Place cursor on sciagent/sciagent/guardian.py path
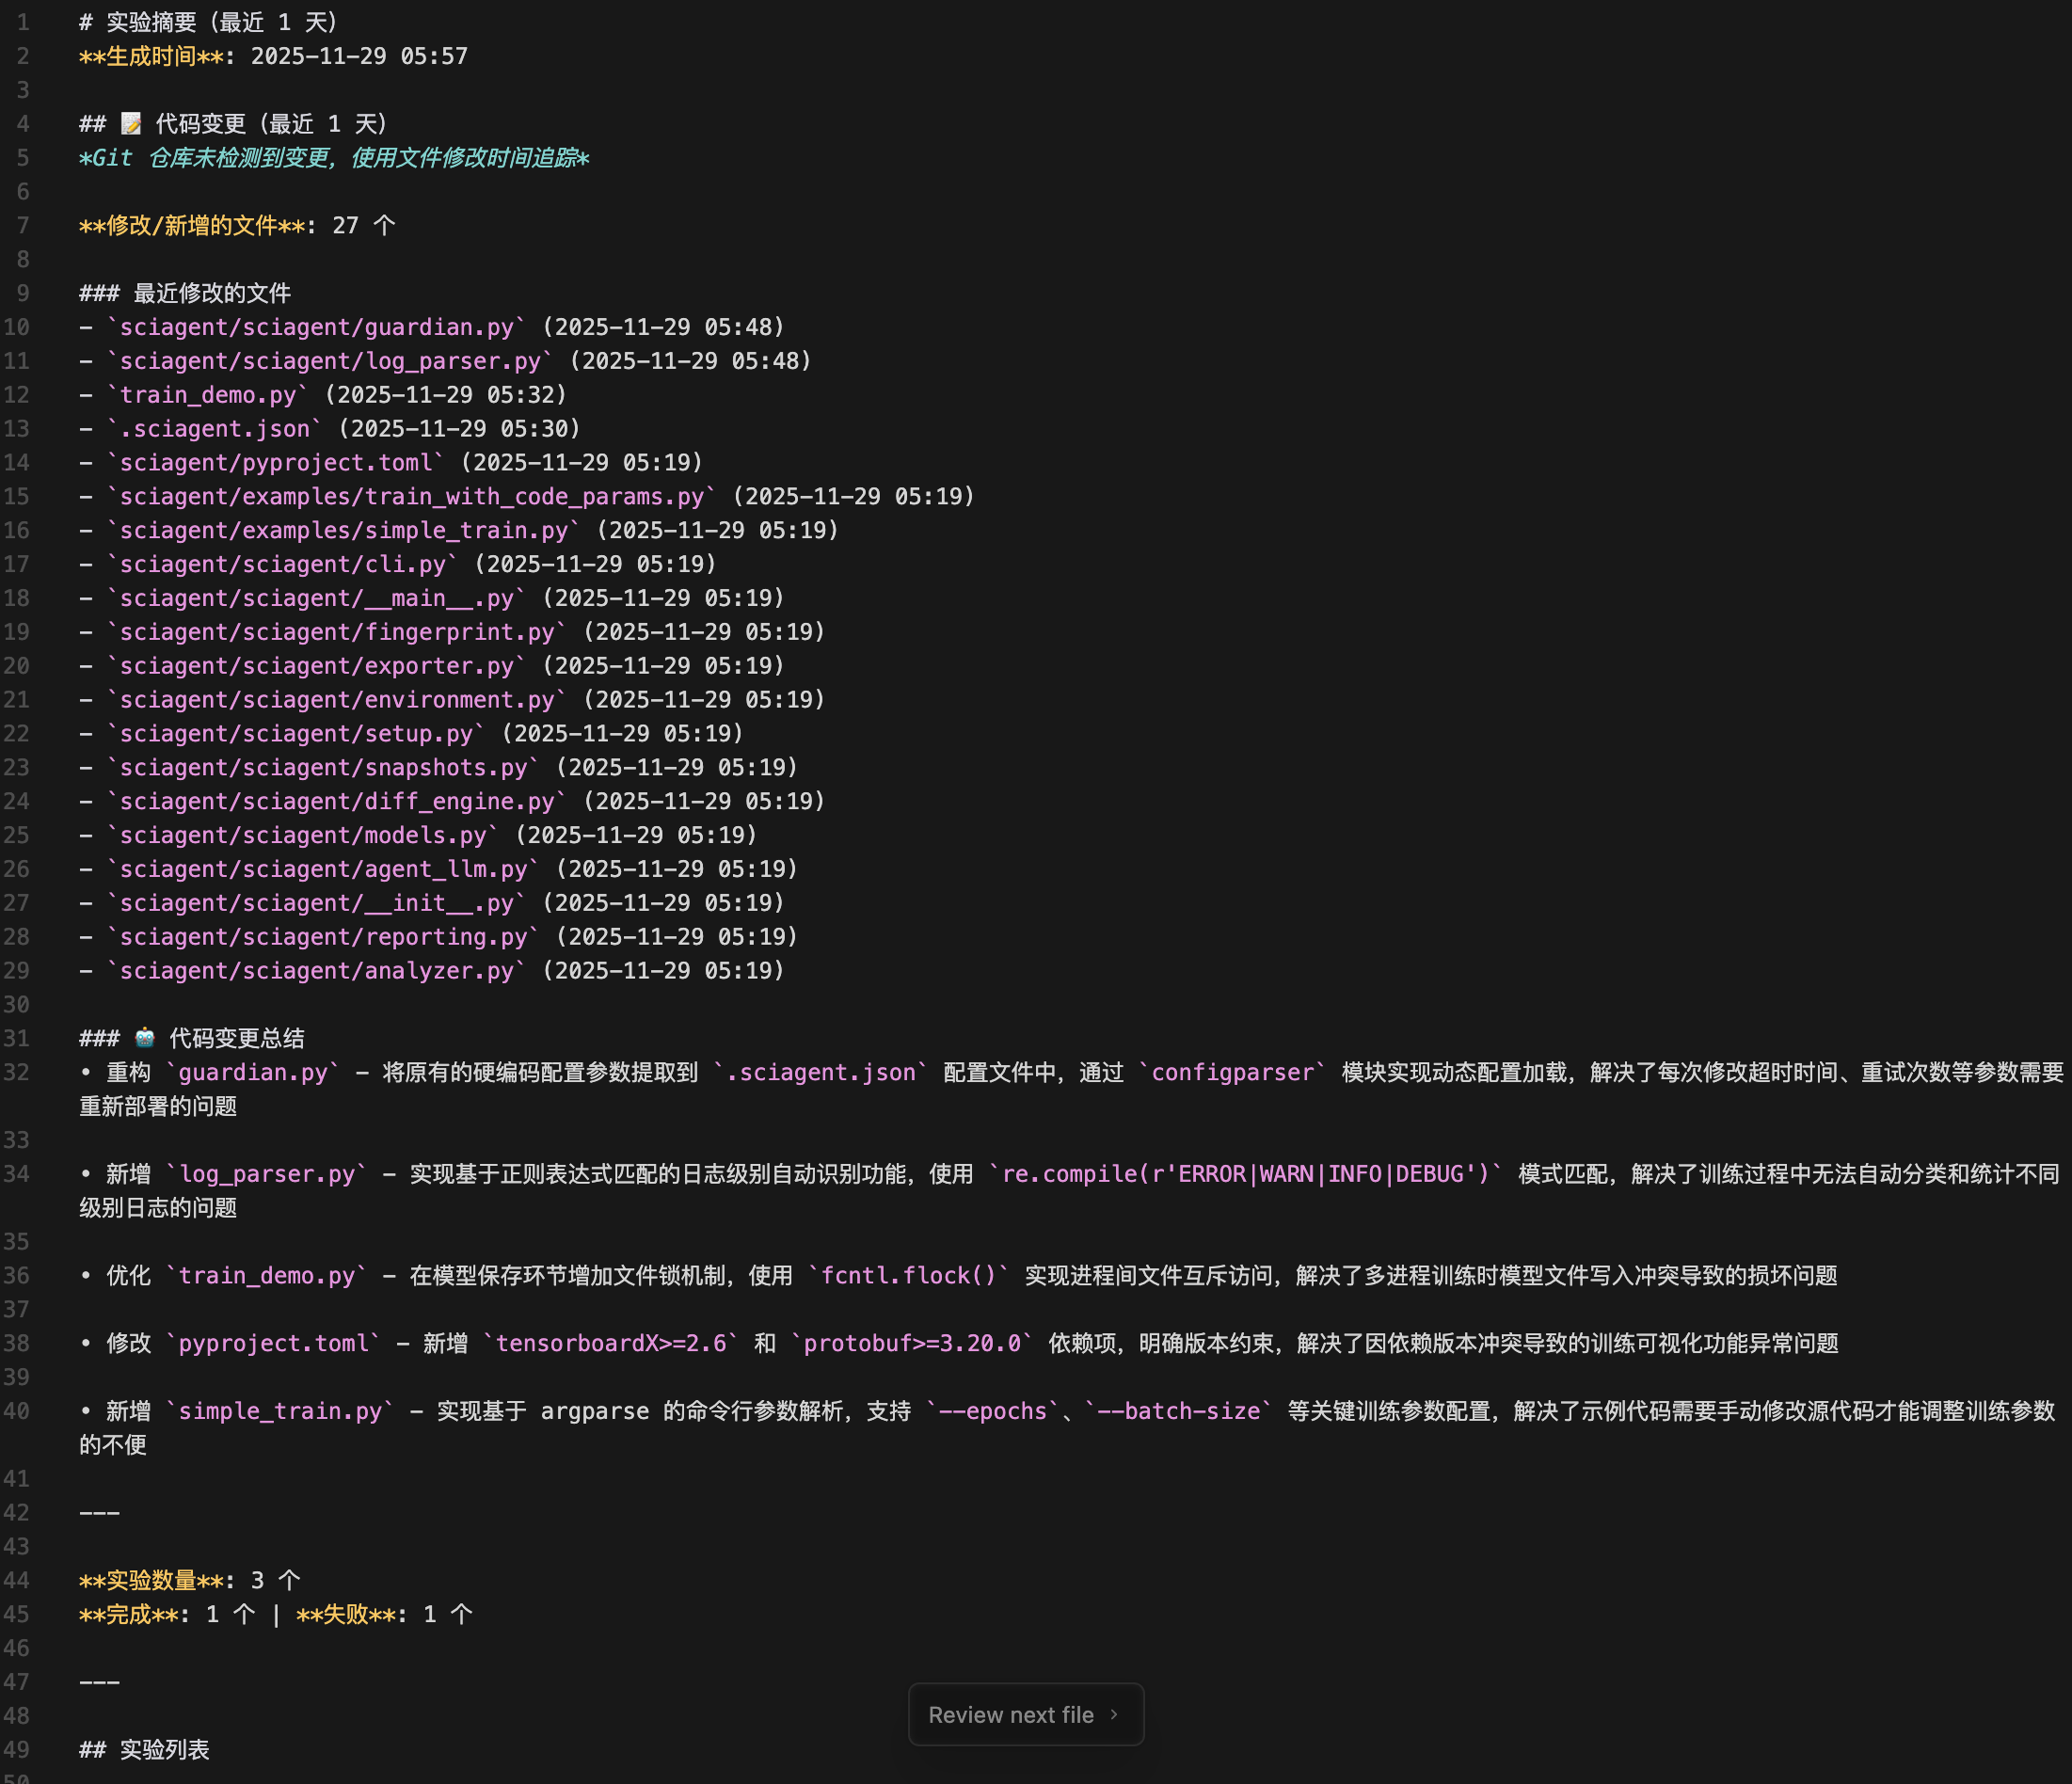Image resolution: width=2072 pixels, height=1784 pixels. (x=316, y=327)
